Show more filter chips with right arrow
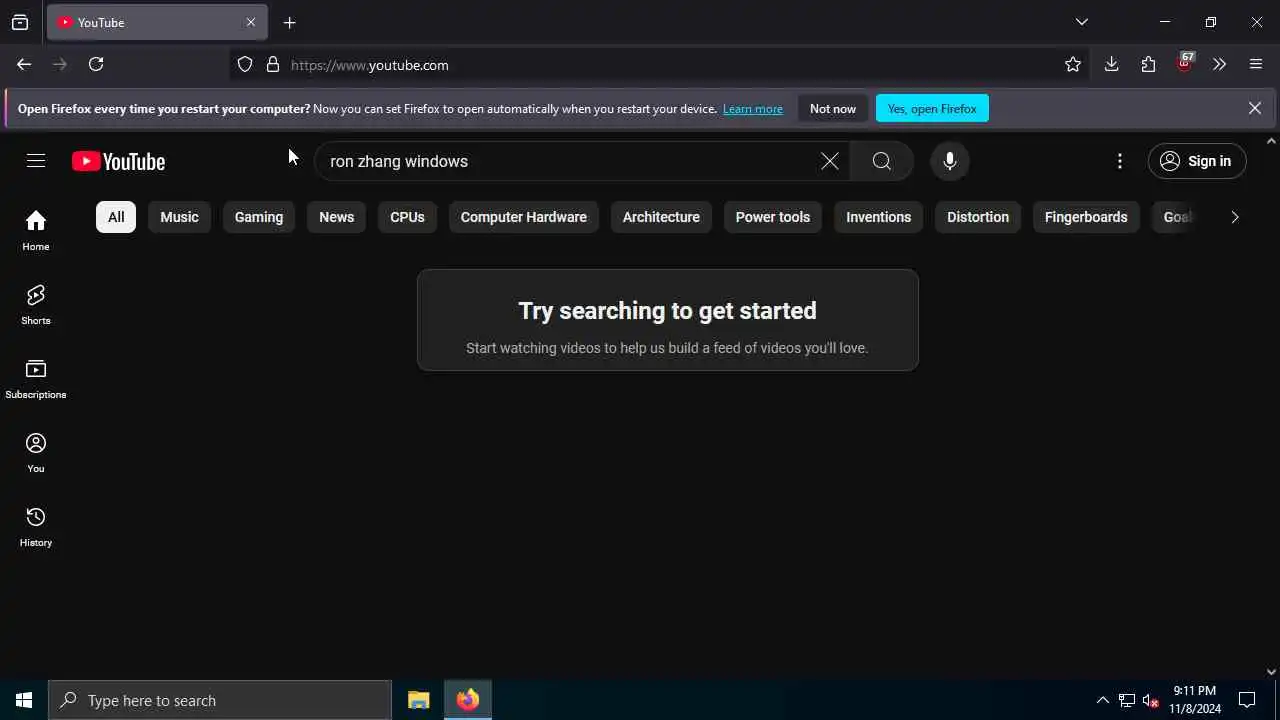Viewport: 1280px width, 720px height. point(1234,217)
